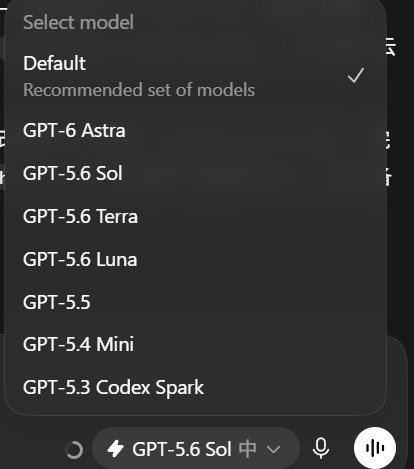The height and width of the screenshot is (469, 414).
Task: Click the Select model header text
Action: [x=78, y=22]
